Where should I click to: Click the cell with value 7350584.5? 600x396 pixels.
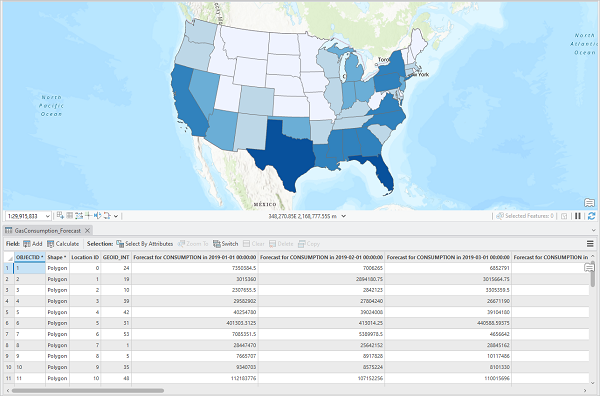[x=195, y=268]
